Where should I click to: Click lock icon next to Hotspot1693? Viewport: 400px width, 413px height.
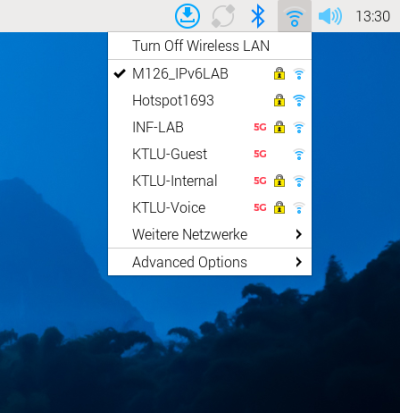(x=279, y=100)
